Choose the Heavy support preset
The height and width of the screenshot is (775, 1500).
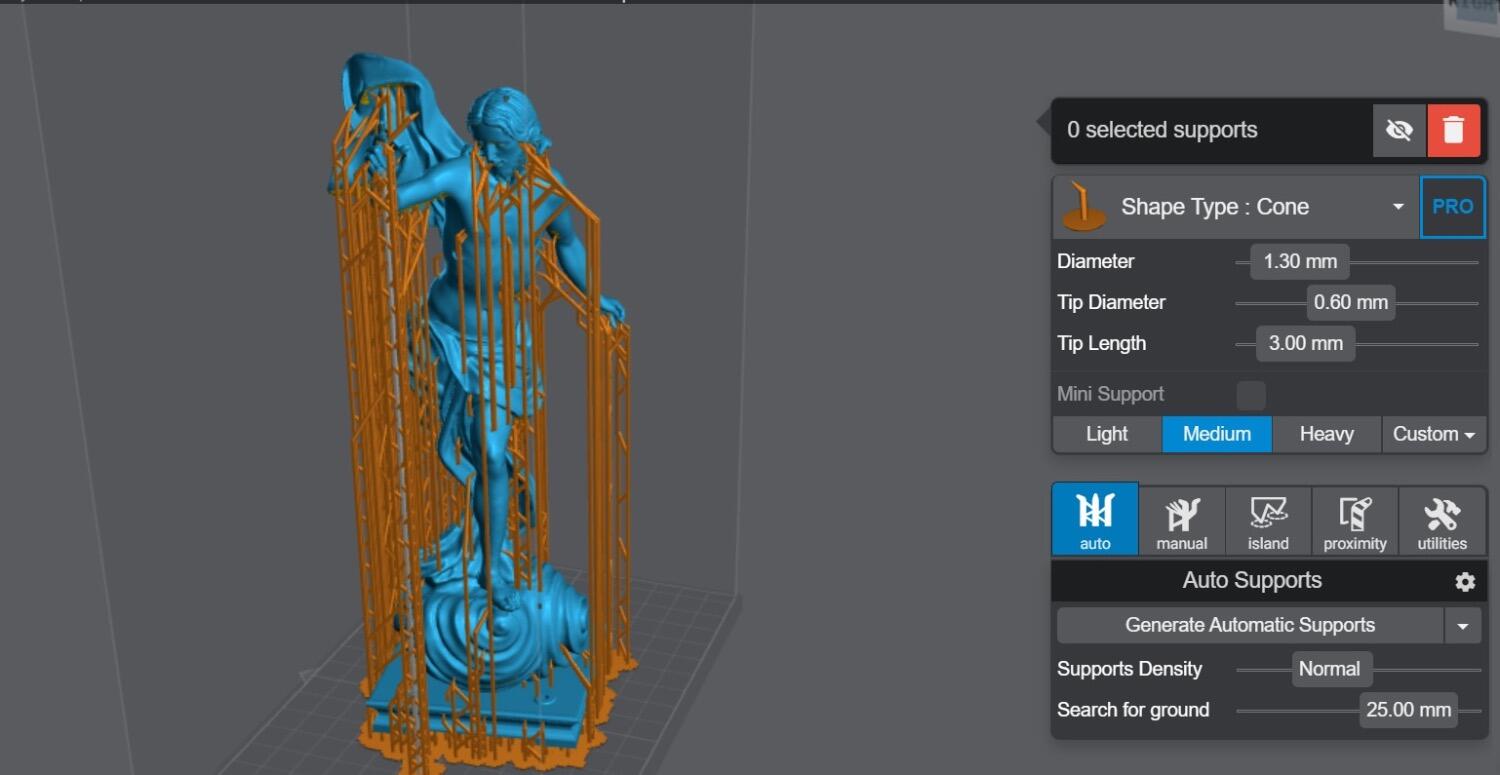(1326, 434)
